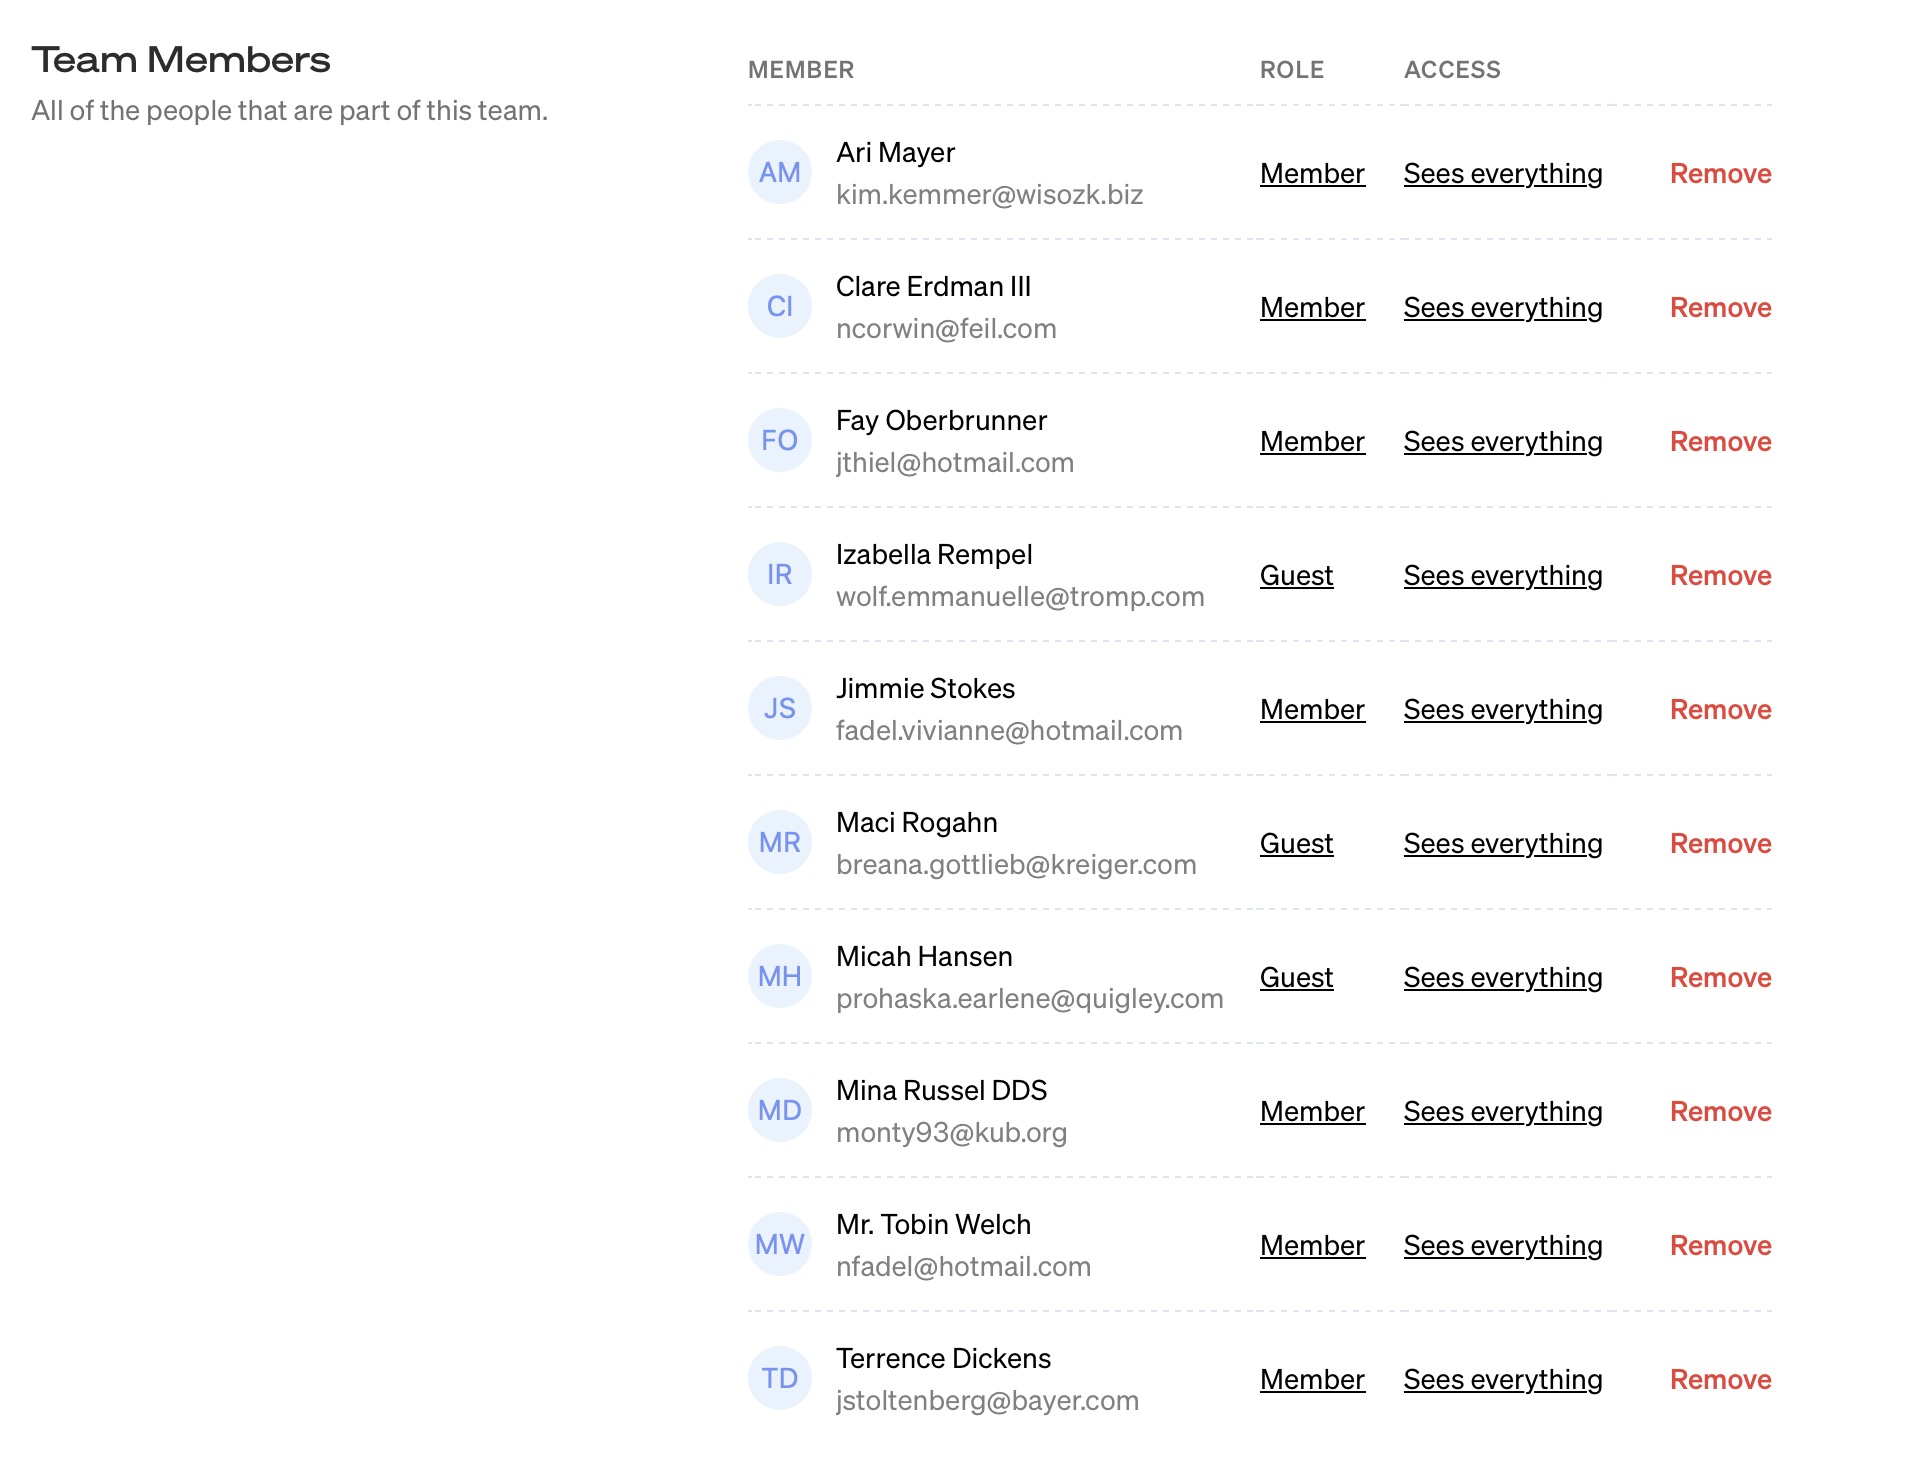Click the email monty93@kub.org

click(x=951, y=1132)
